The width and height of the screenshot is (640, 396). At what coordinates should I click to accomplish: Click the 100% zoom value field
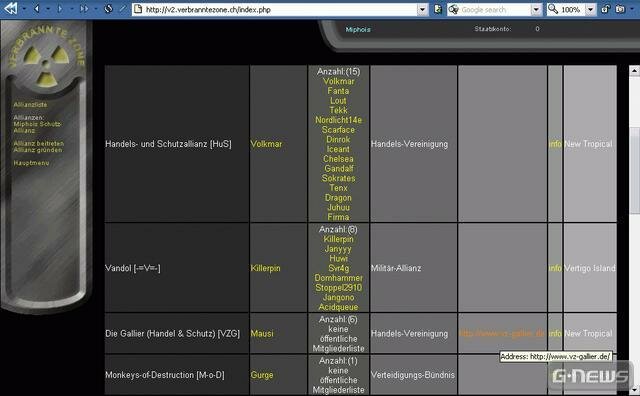572,9
